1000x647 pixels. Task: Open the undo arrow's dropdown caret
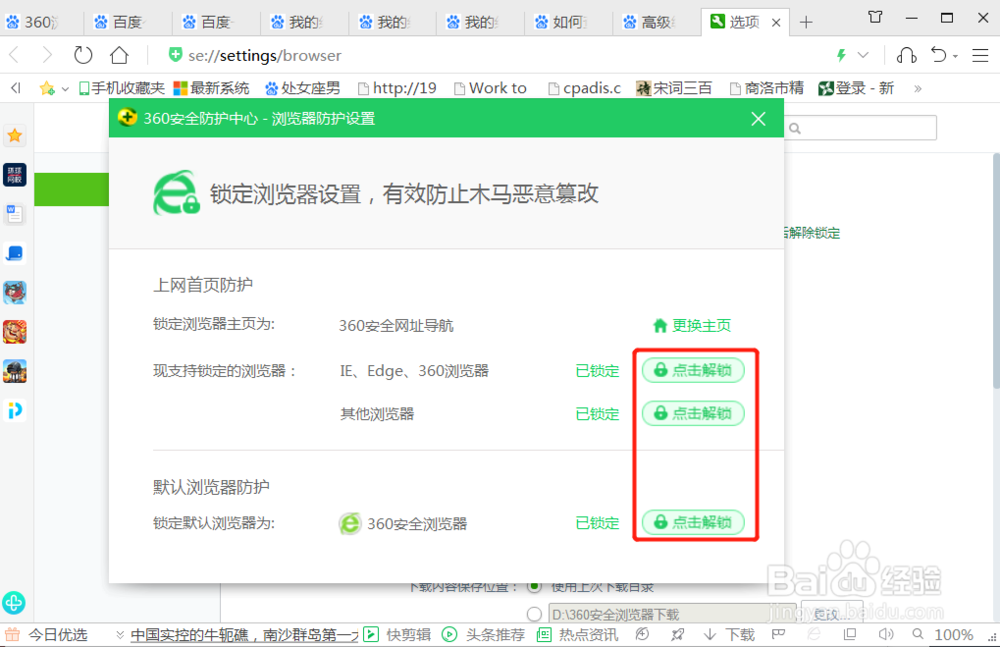click(x=955, y=57)
